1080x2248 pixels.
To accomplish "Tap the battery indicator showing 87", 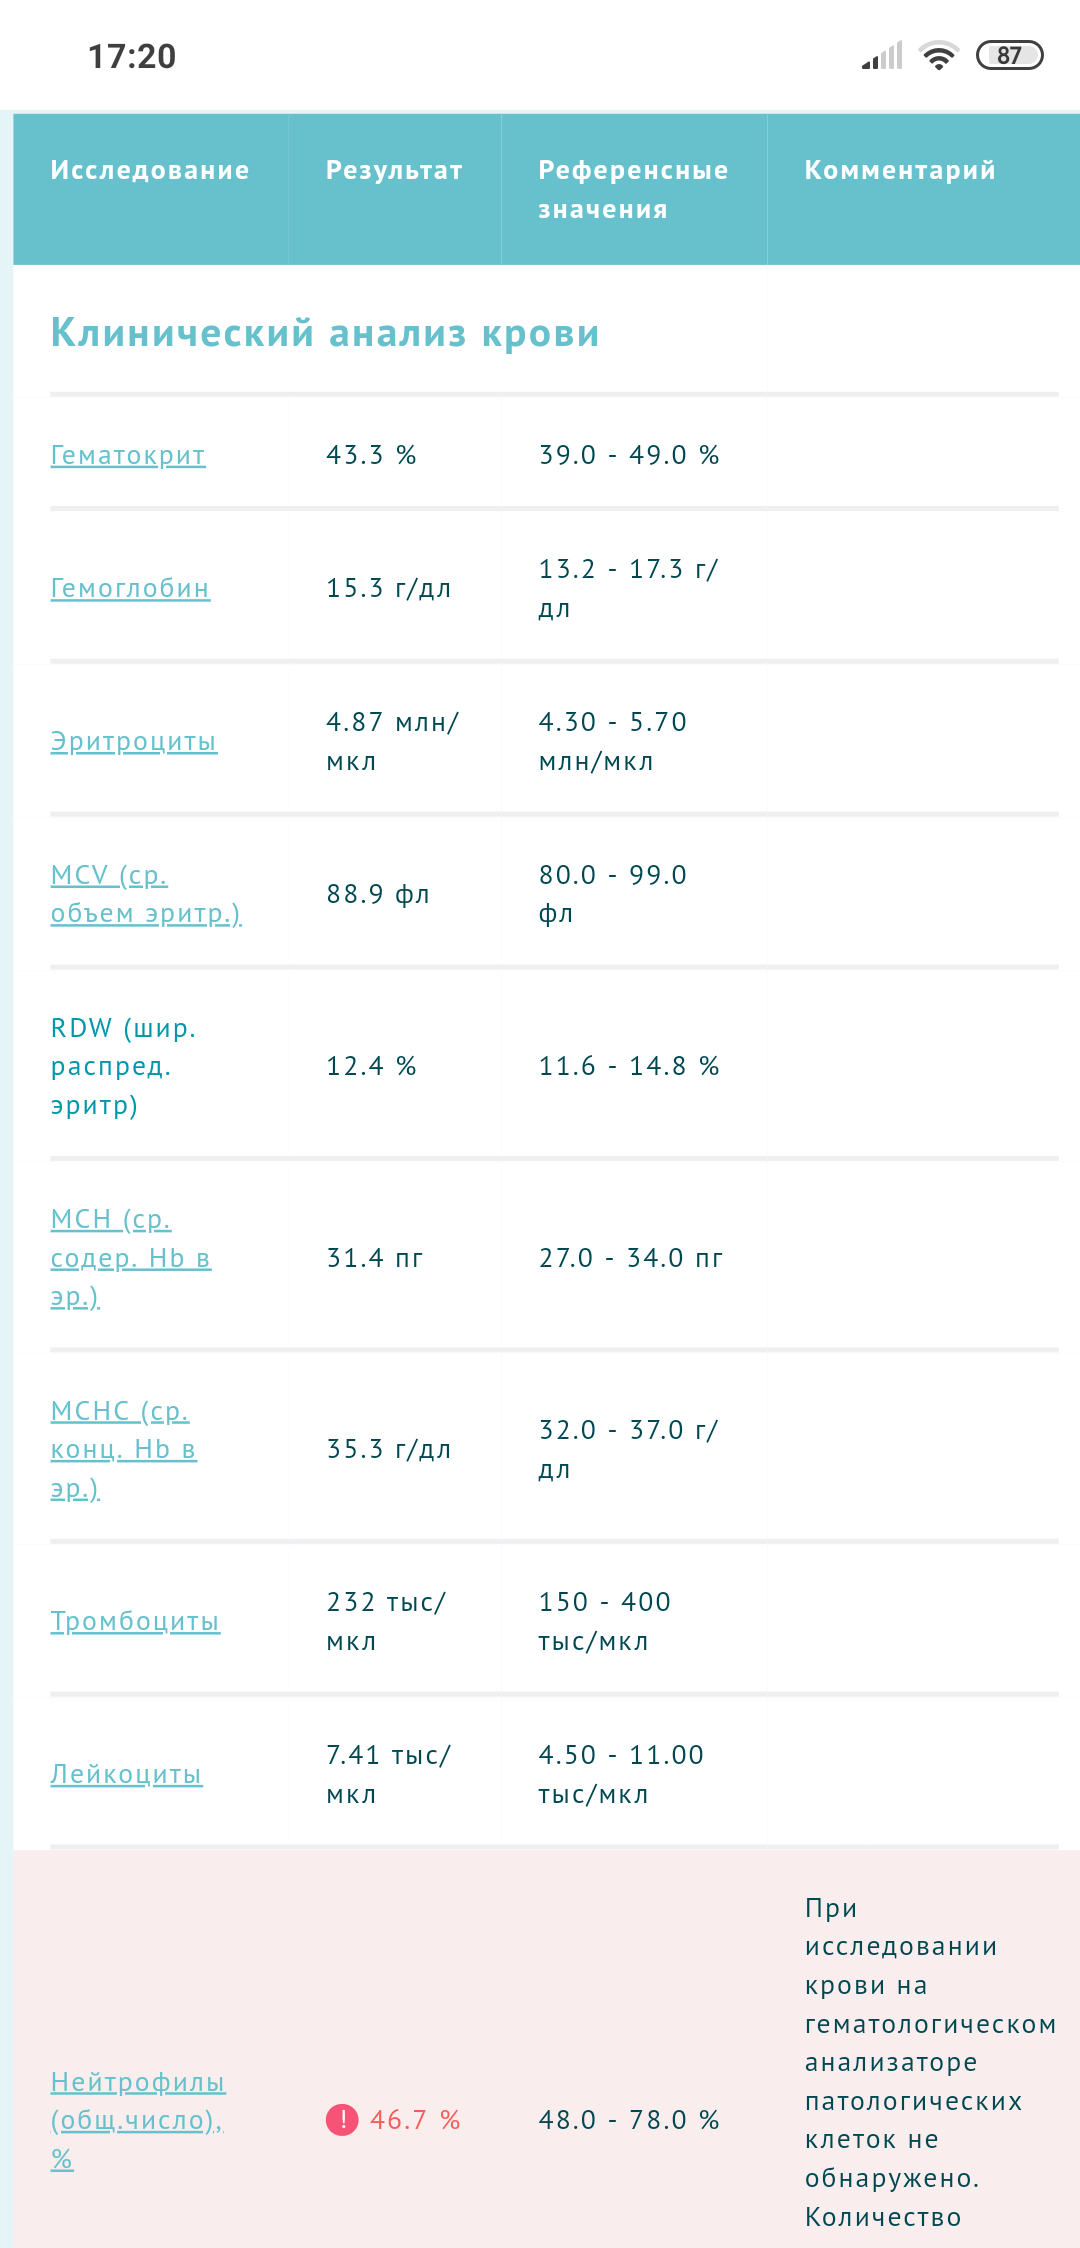I will pos(1009,55).
